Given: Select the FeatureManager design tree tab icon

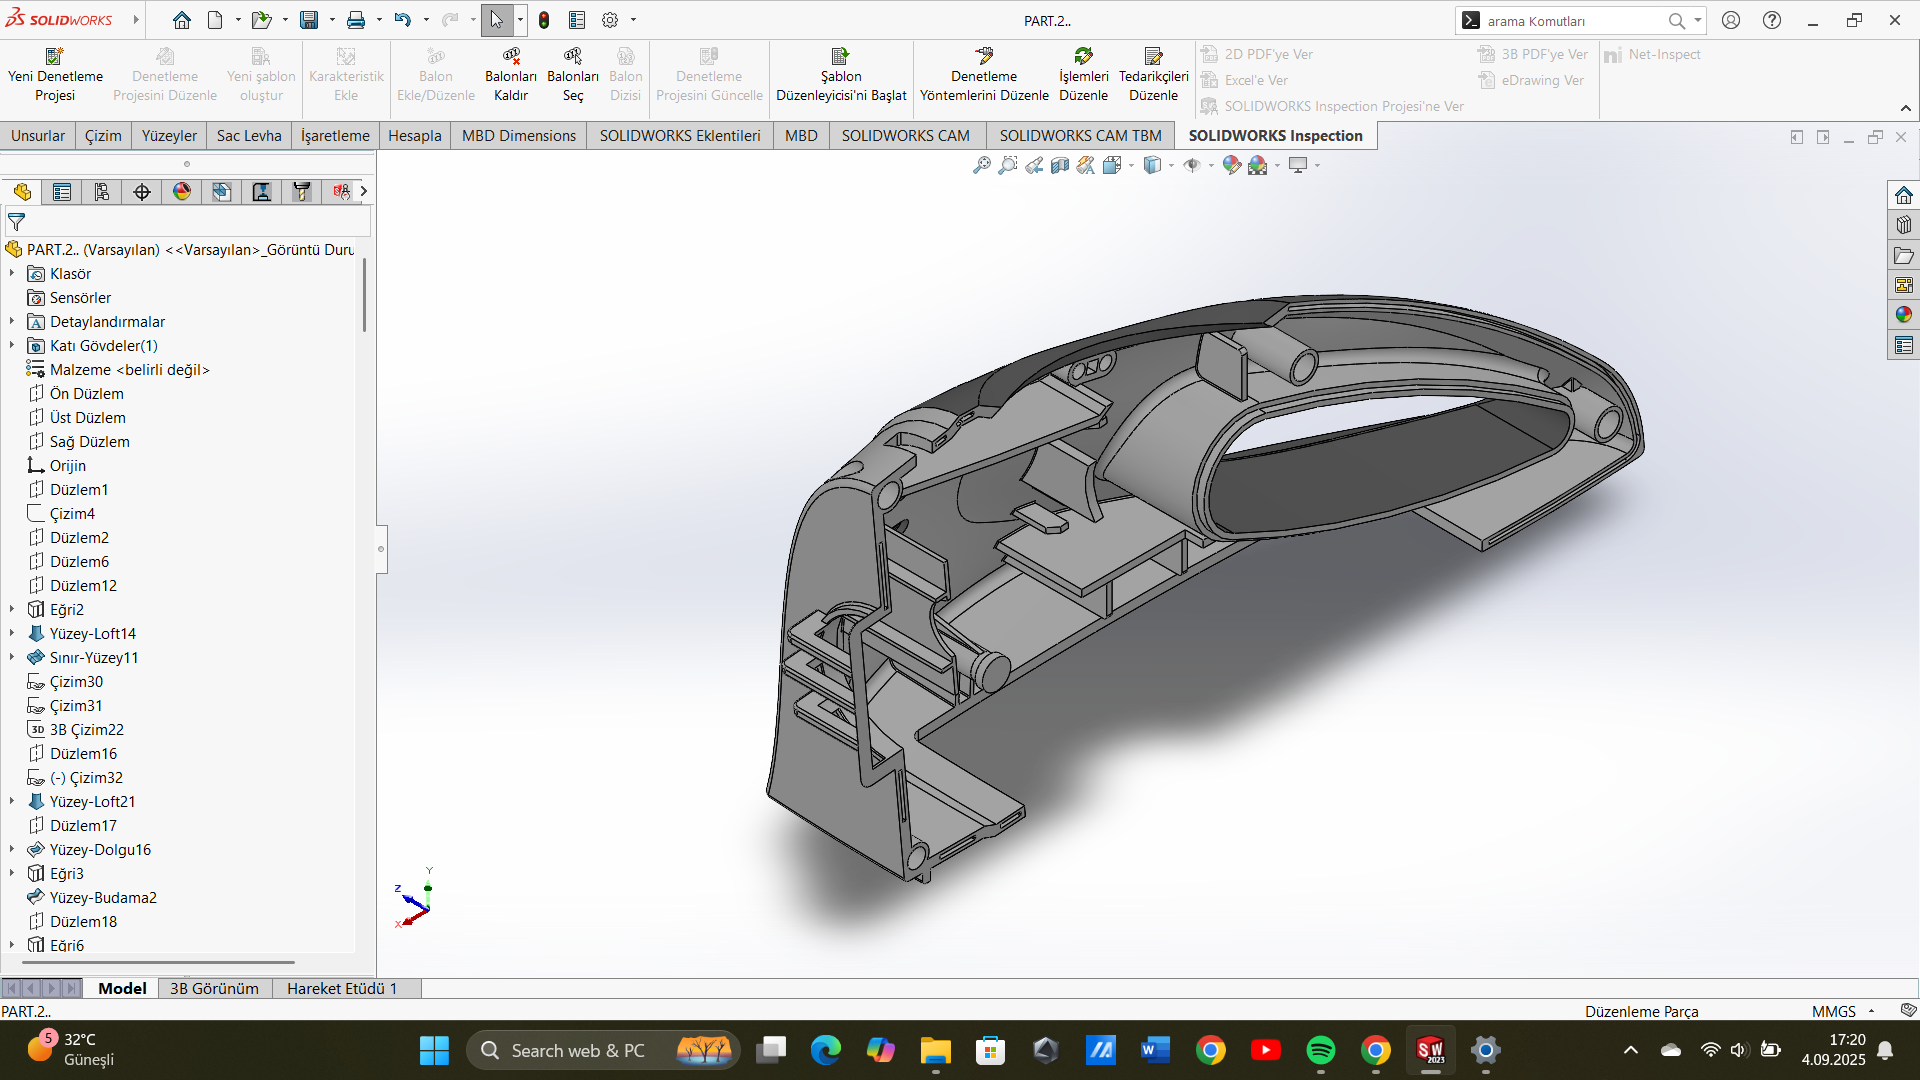Looking at the screenshot, I should [x=22, y=192].
